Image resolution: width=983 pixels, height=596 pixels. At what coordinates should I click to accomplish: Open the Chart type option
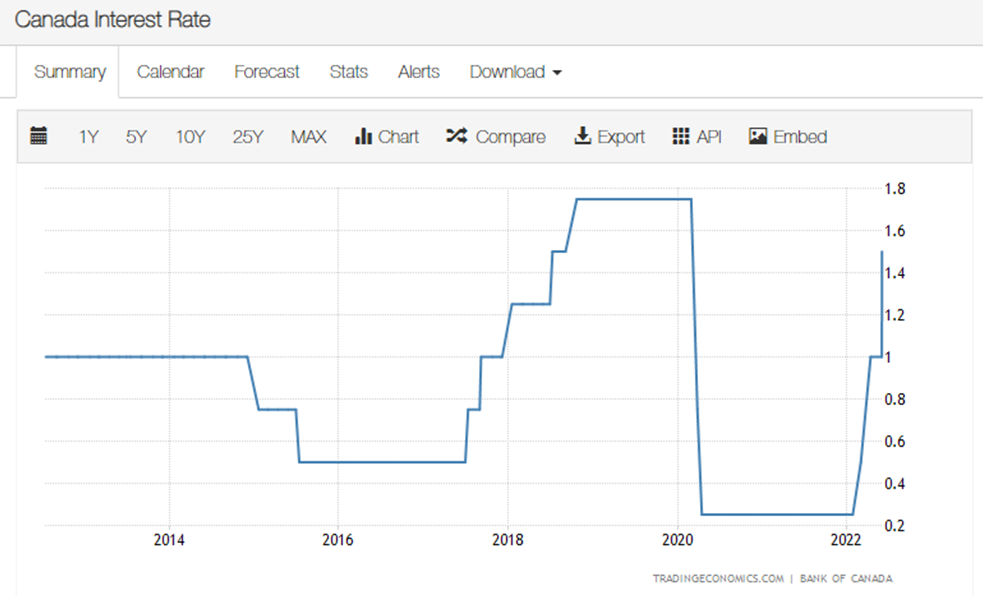[387, 136]
